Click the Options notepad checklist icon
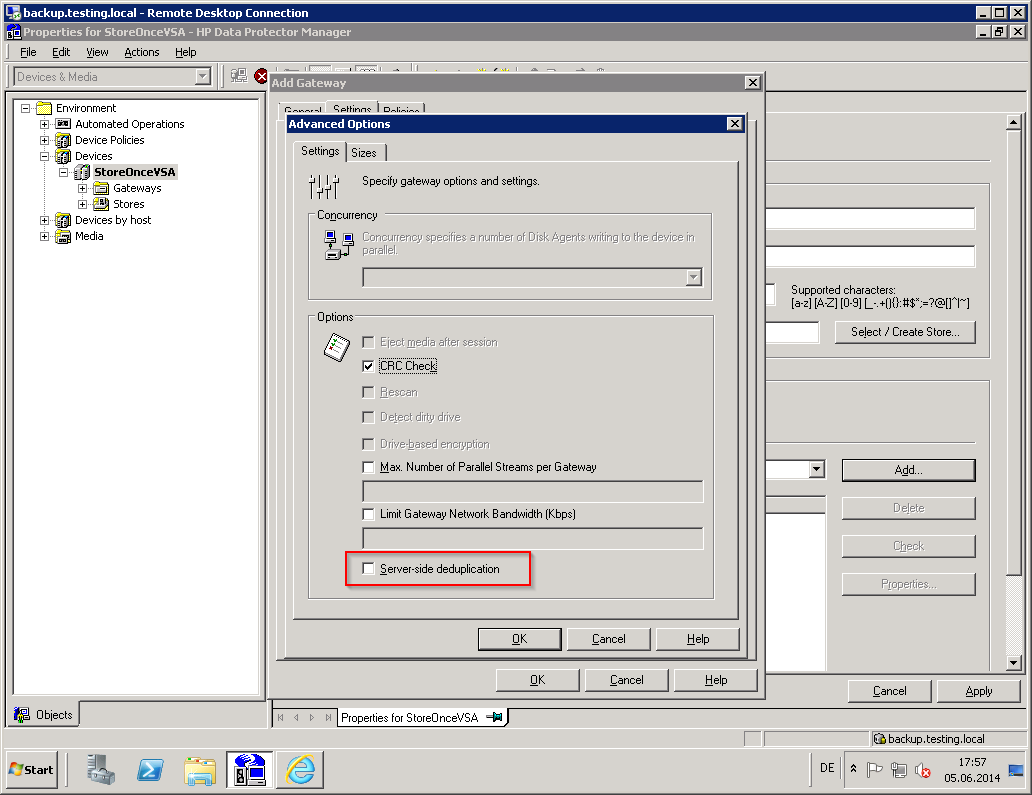The width and height of the screenshot is (1032, 795). coord(337,347)
